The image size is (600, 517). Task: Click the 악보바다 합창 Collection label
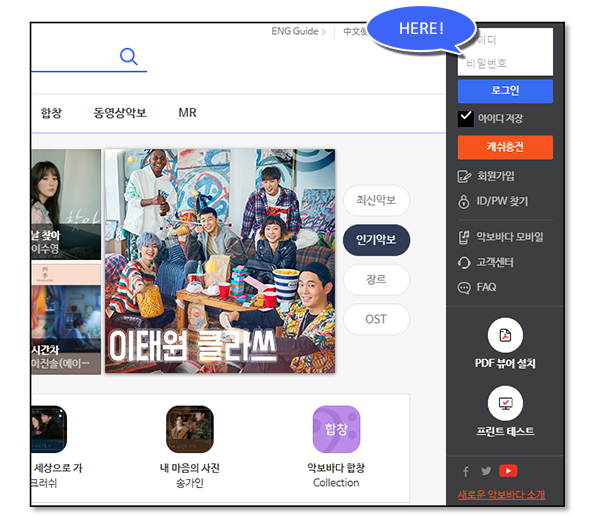coord(336,475)
